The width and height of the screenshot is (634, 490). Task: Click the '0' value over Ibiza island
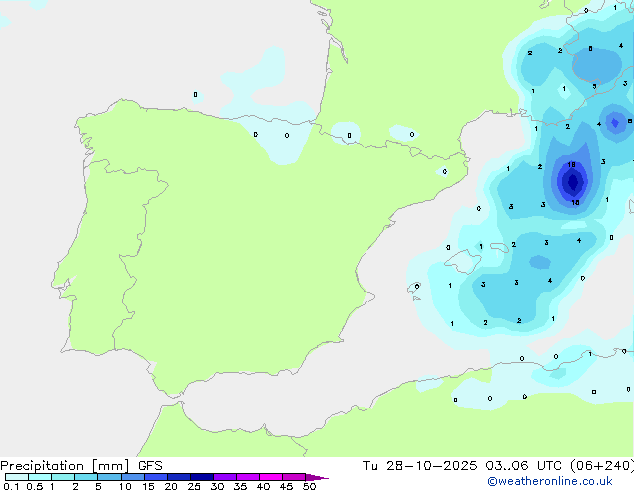point(417,287)
